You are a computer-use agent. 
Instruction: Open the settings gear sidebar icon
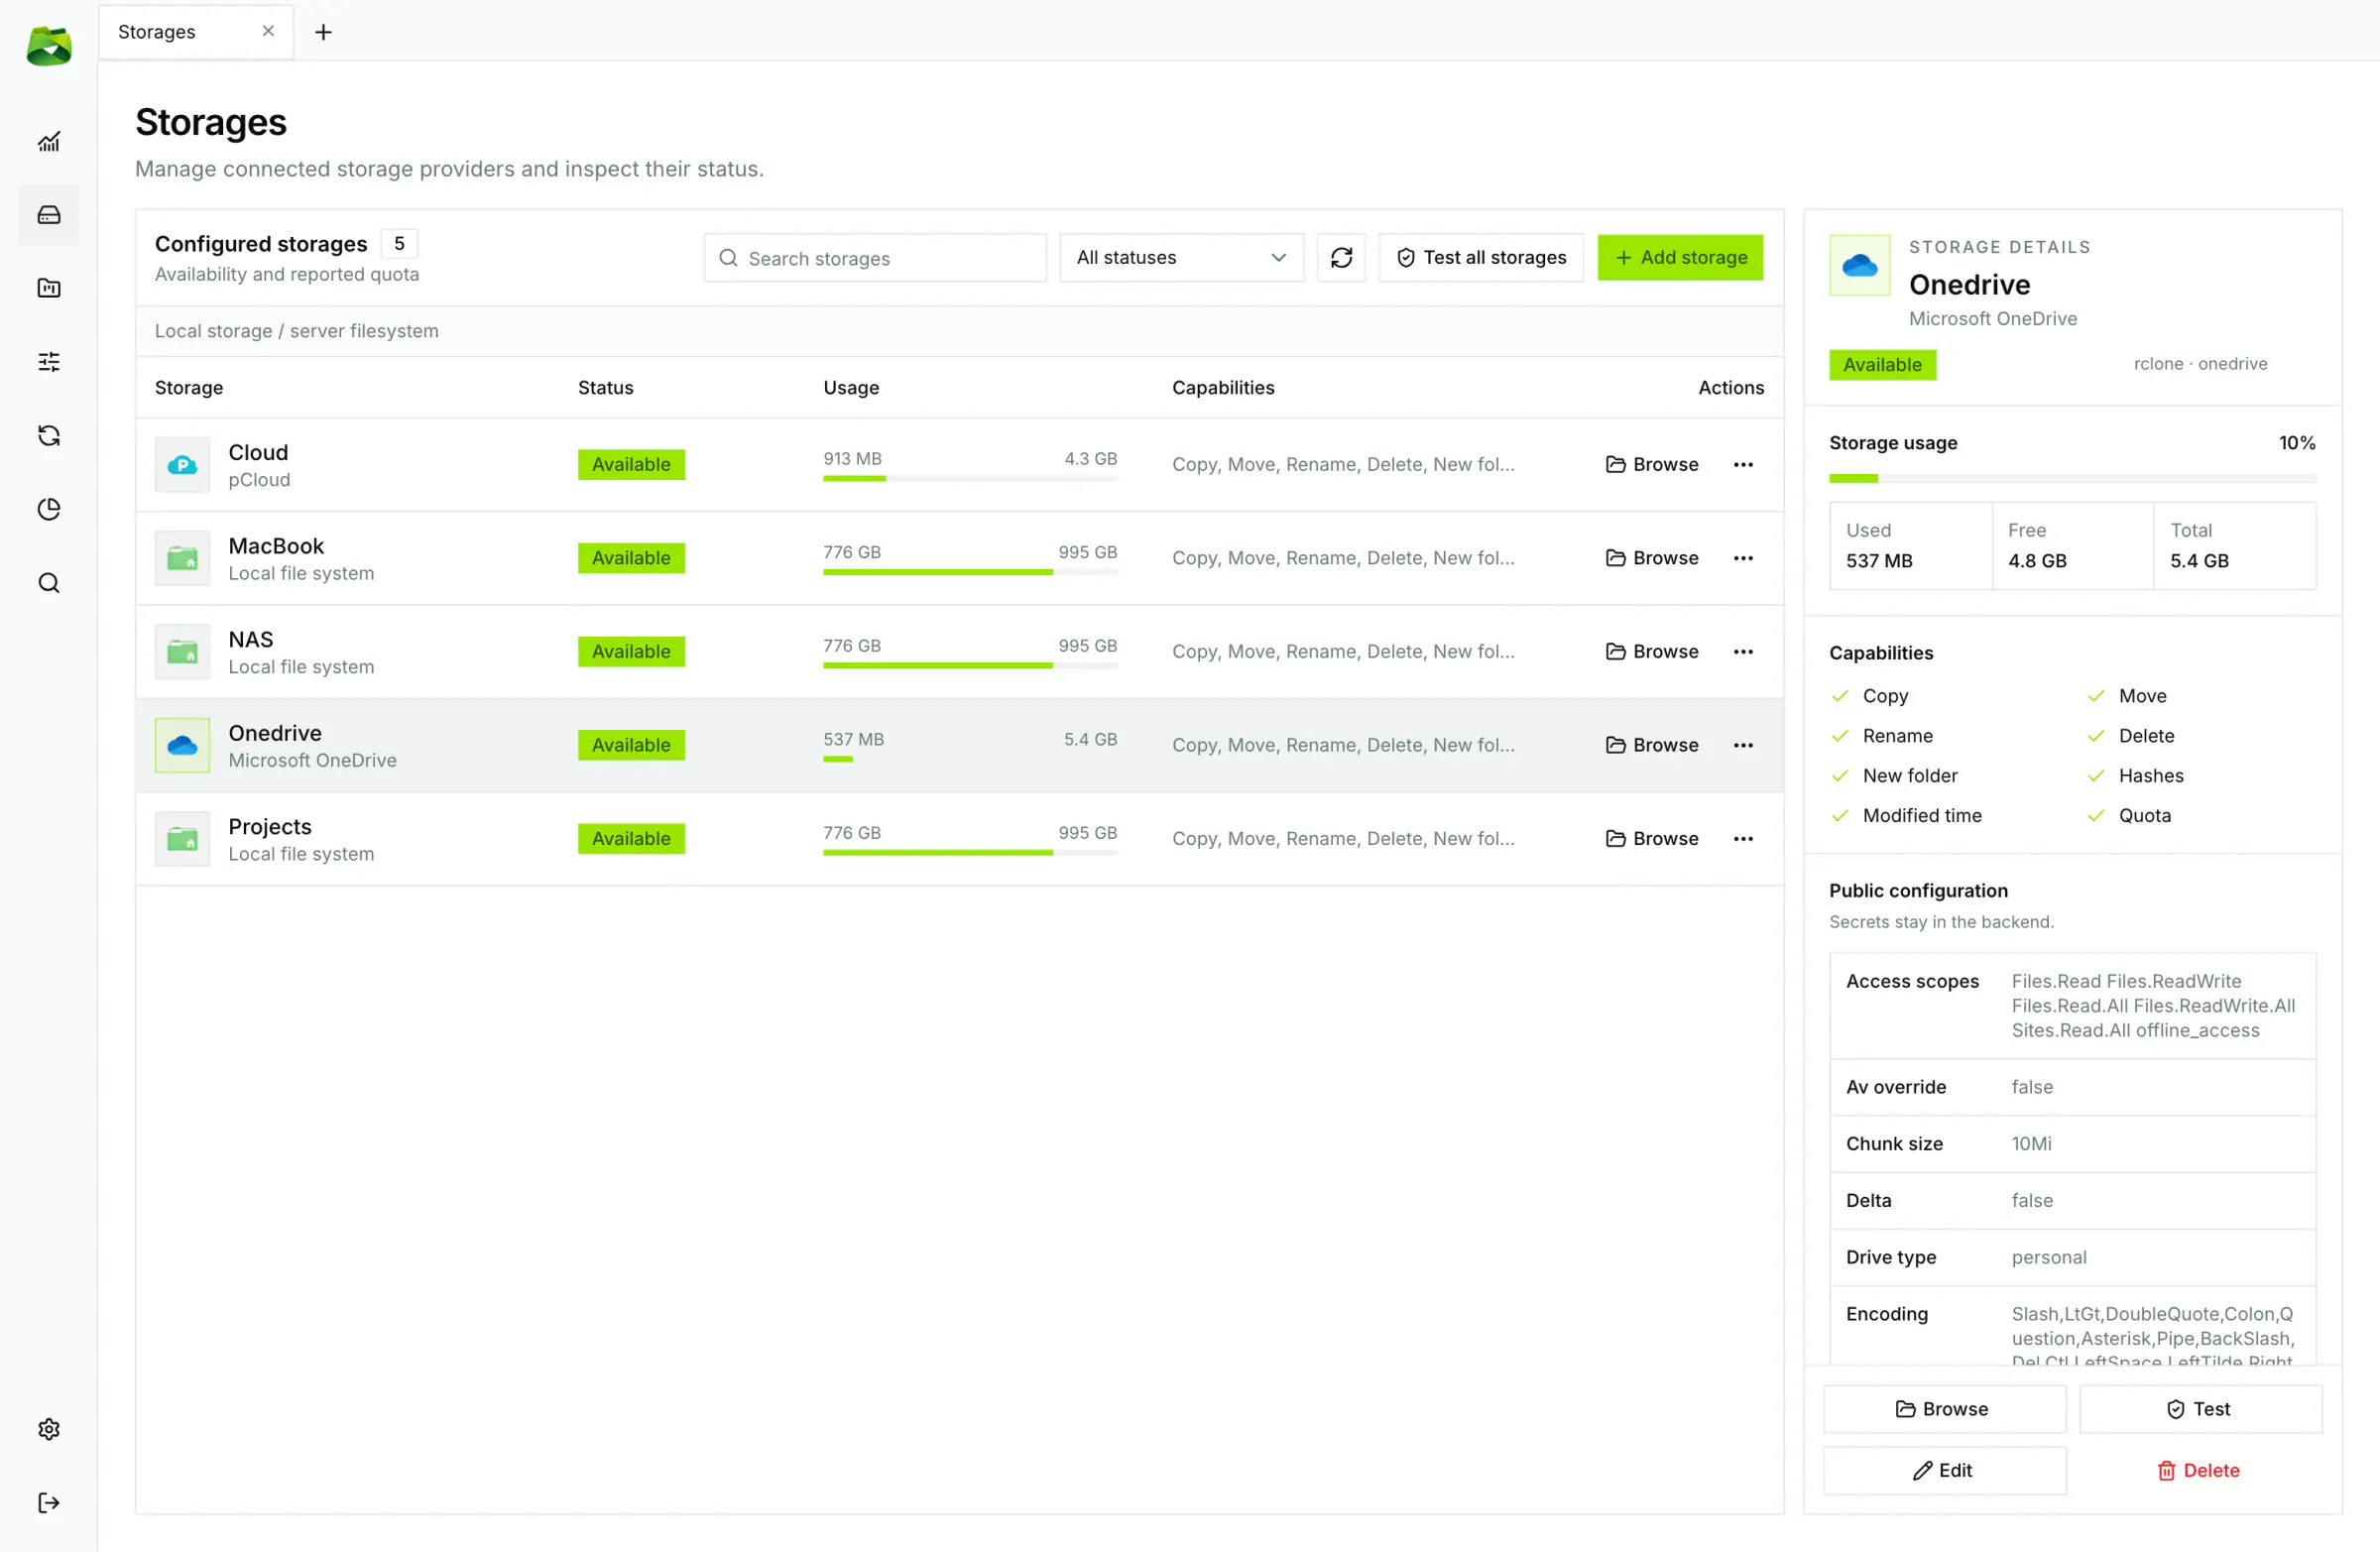(48, 1428)
